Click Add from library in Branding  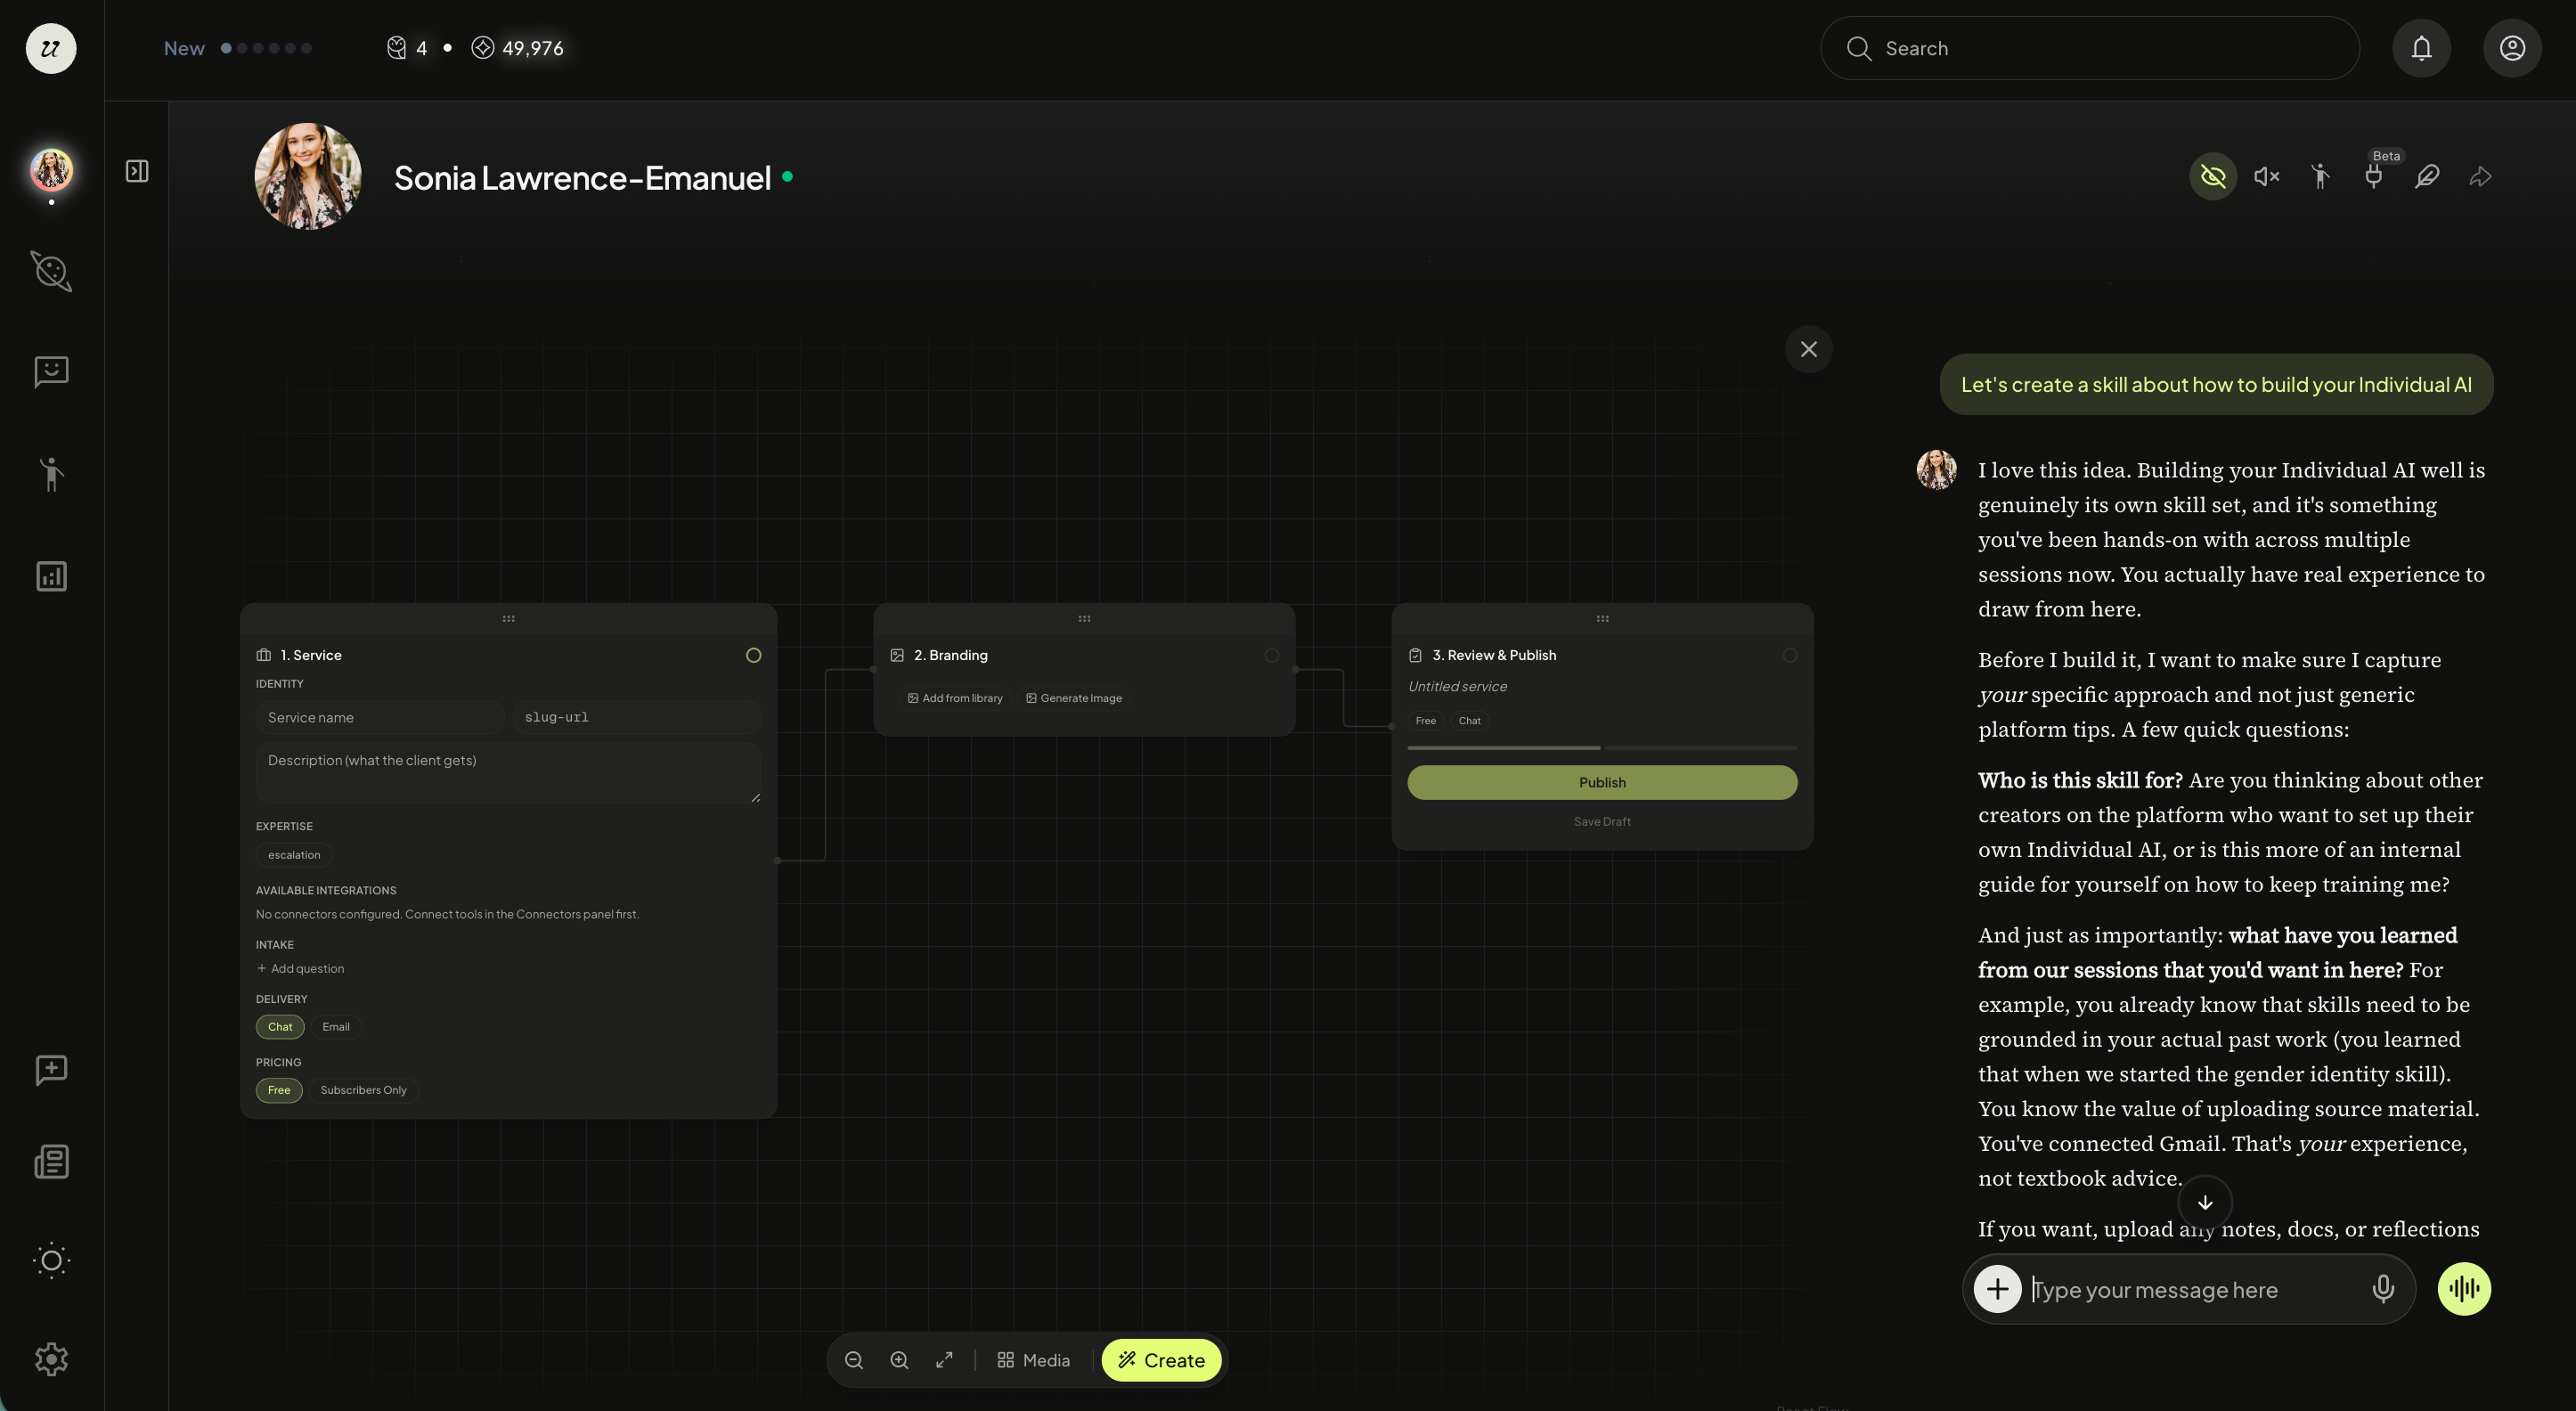(x=955, y=698)
